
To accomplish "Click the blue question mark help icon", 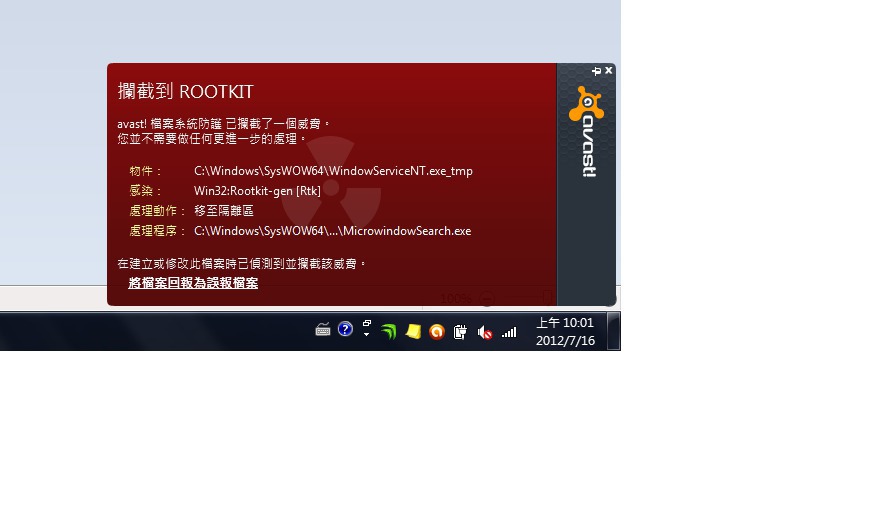I will point(345,329).
